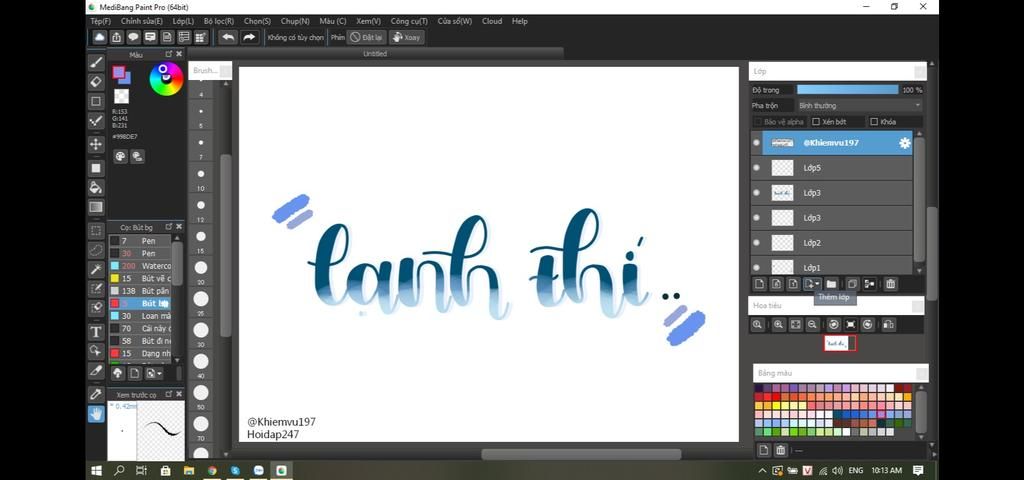The height and width of the screenshot is (480, 1024).
Task: Toggle the Khóa checkbox
Action: pyautogui.click(x=874, y=122)
